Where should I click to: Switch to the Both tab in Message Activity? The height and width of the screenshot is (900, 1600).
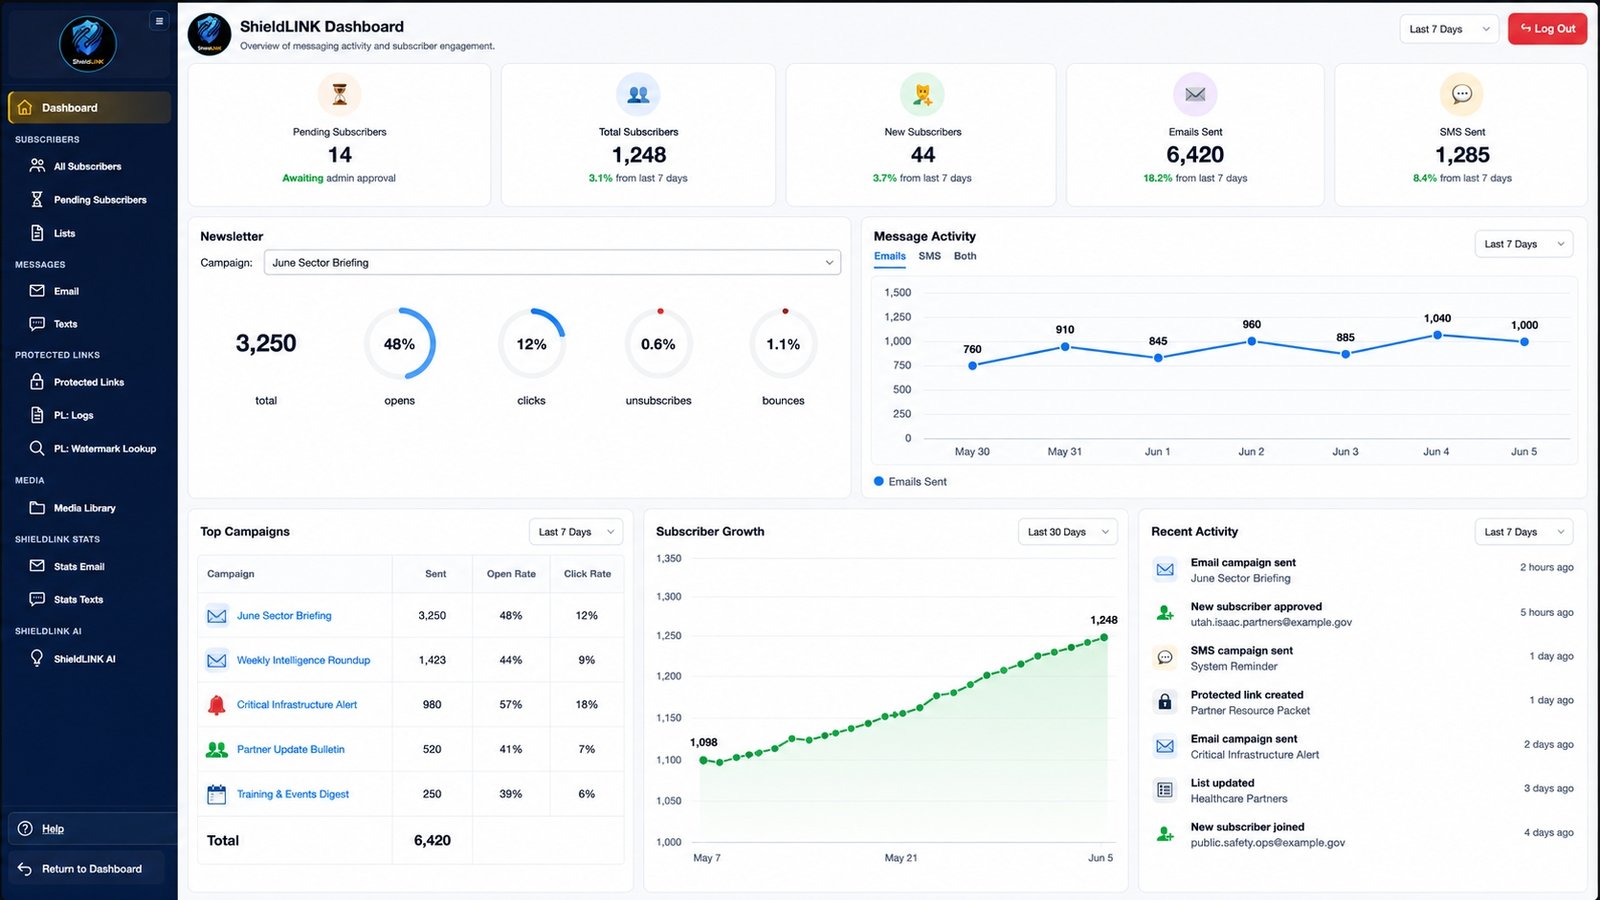[x=965, y=257]
